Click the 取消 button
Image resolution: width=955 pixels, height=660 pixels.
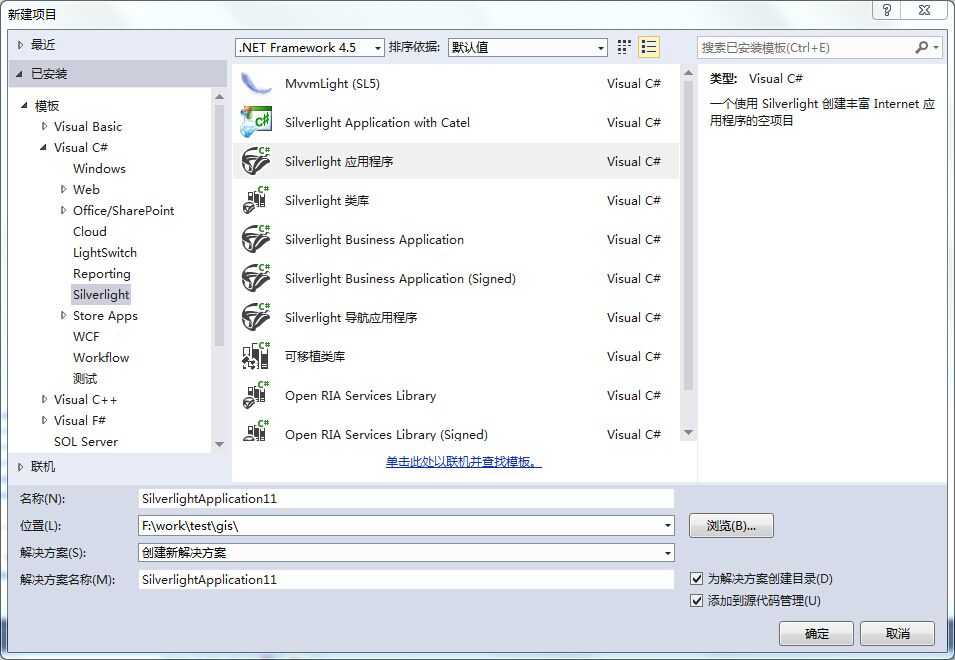click(x=897, y=634)
